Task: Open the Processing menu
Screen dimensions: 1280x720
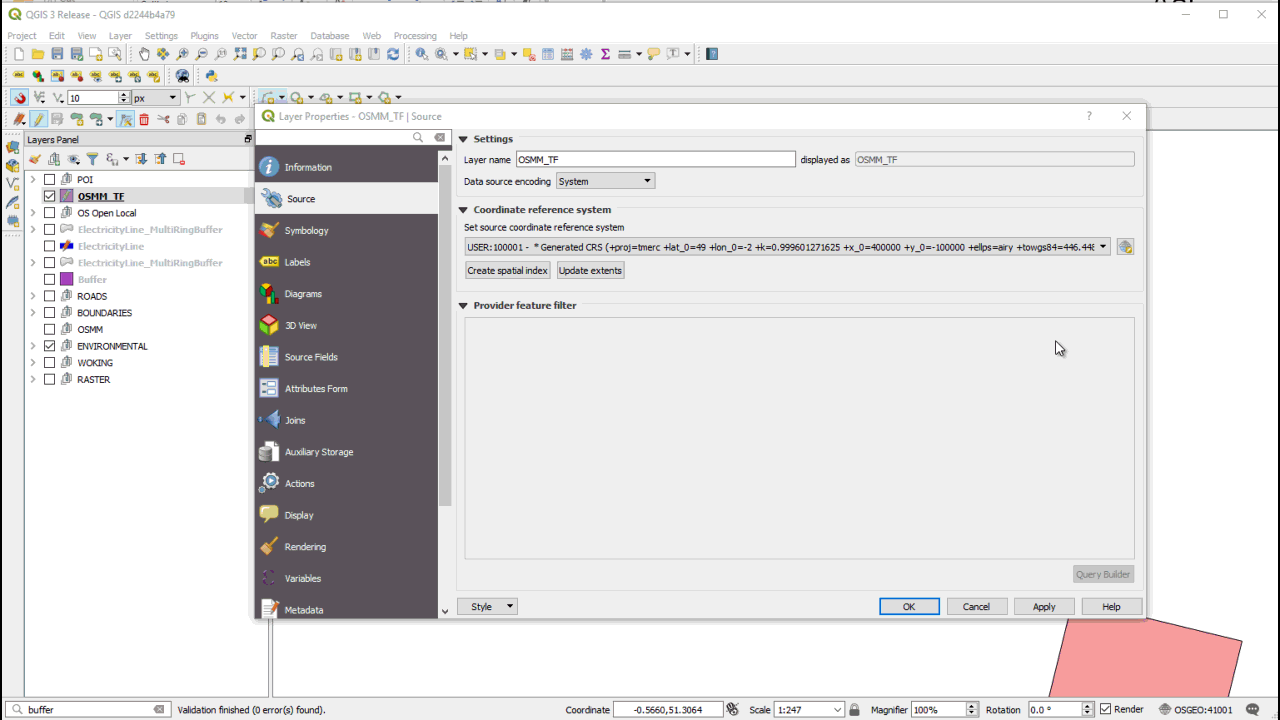Action: pos(415,36)
